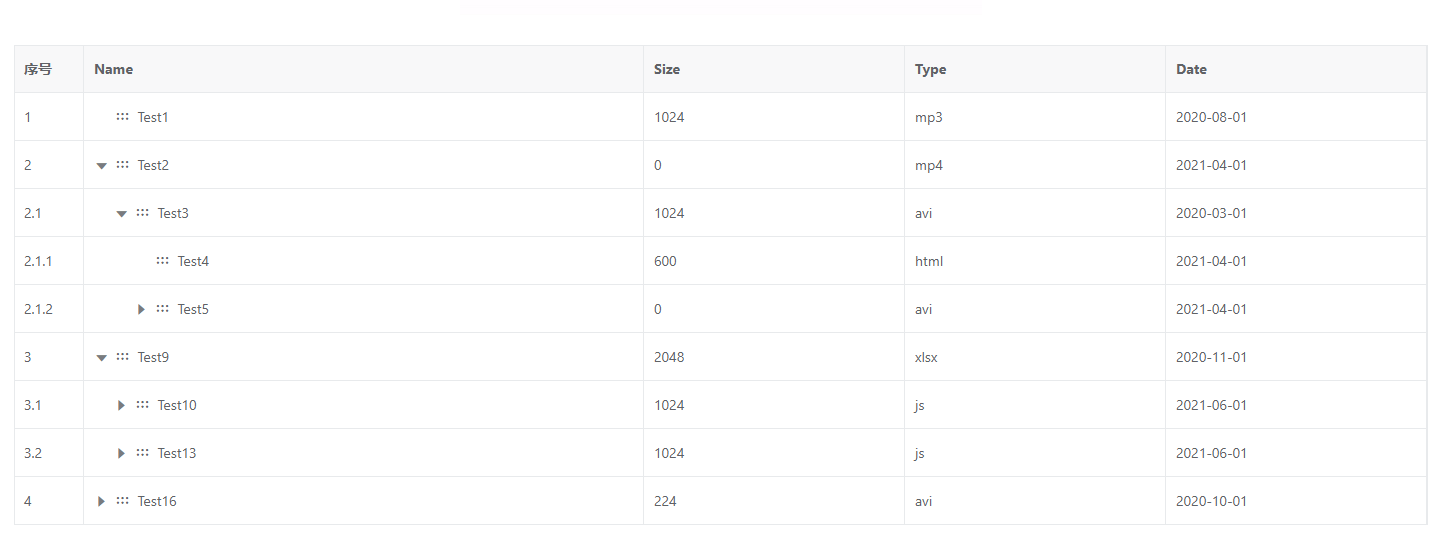Click the Date column header
The height and width of the screenshot is (551, 1452).
(1191, 69)
